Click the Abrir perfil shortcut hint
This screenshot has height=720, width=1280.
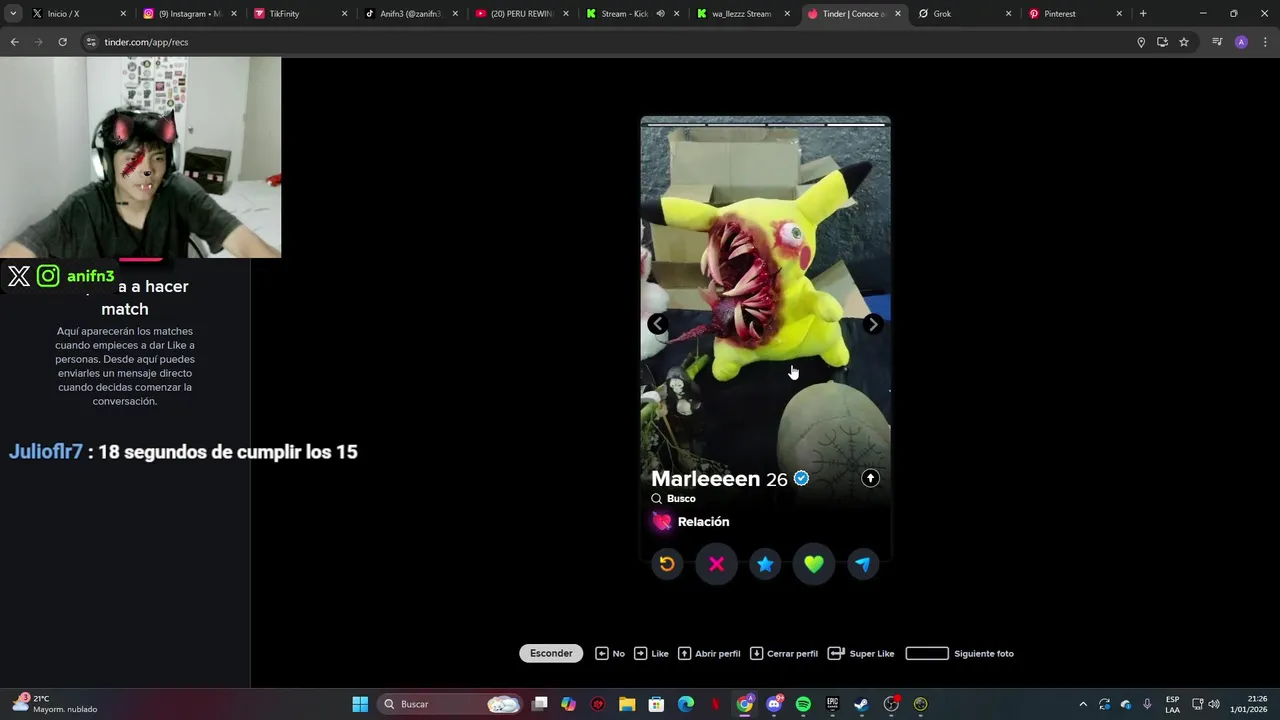pyautogui.click(x=709, y=654)
